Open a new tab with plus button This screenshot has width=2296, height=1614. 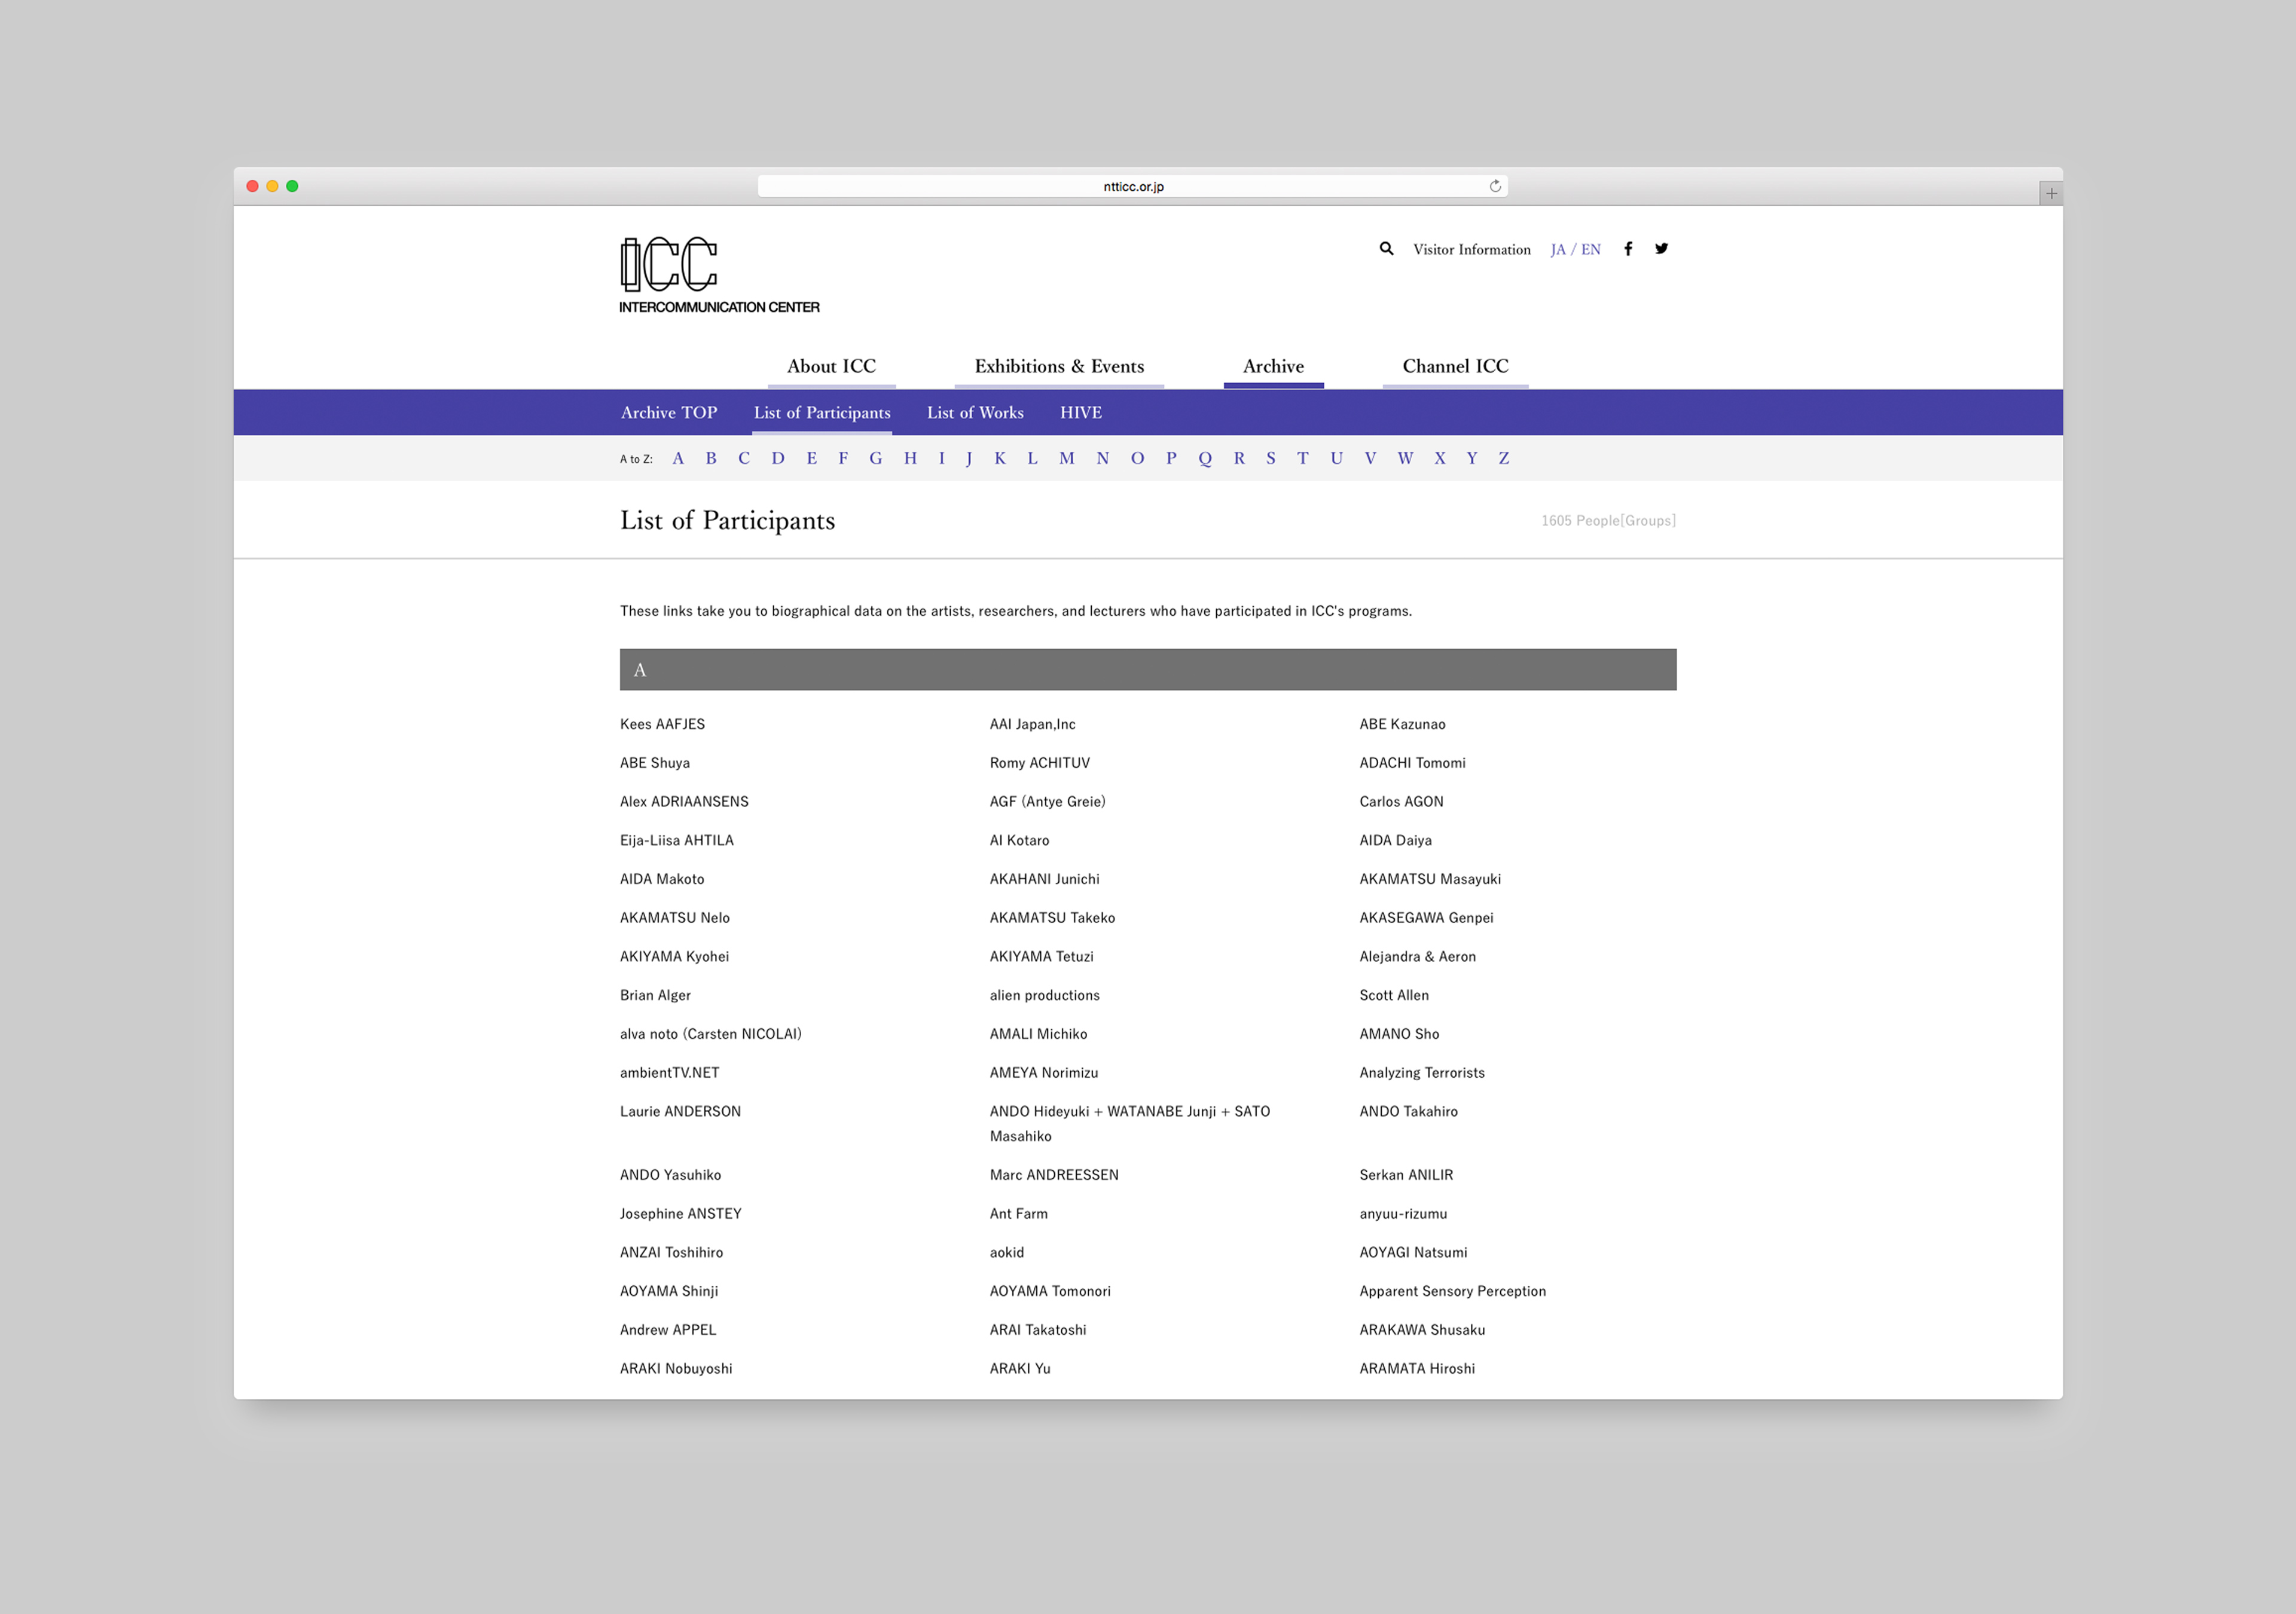[x=2051, y=194]
